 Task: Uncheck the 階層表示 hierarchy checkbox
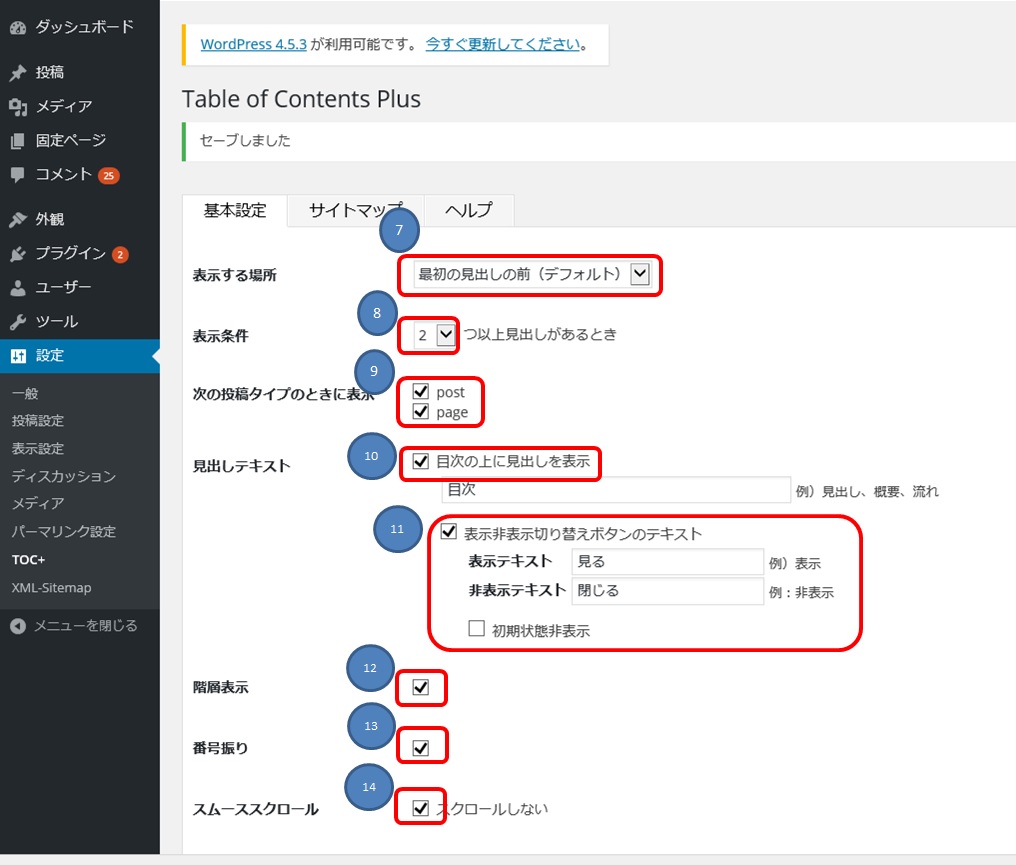(421, 687)
